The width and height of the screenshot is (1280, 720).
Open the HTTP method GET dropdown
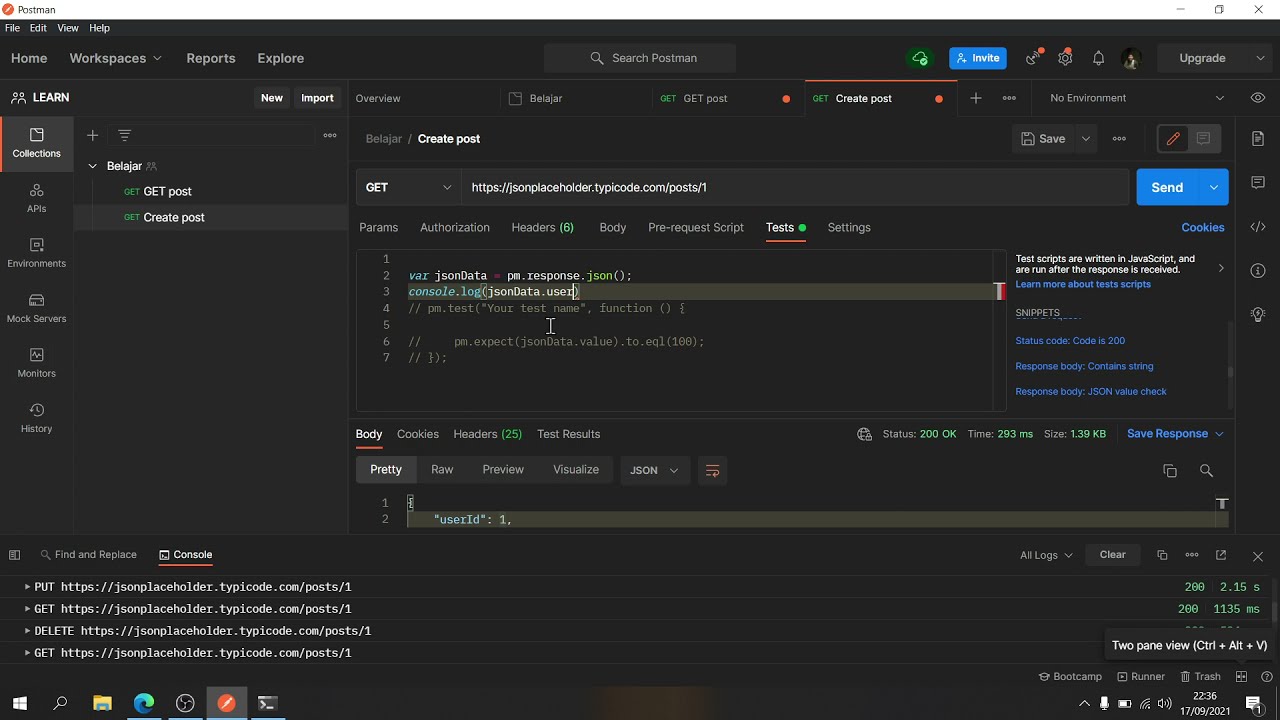[x=408, y=187]
